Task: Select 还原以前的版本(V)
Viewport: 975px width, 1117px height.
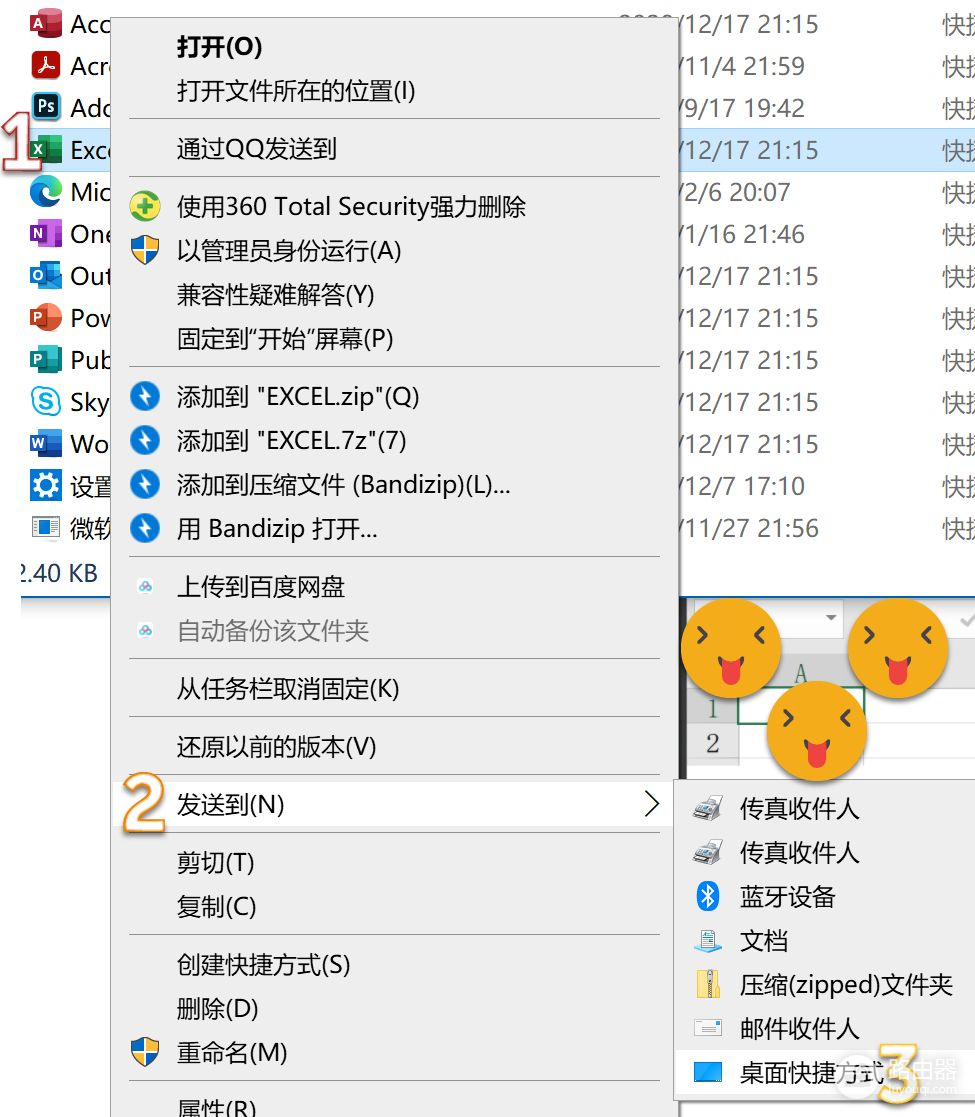Action: coord(276,747)
